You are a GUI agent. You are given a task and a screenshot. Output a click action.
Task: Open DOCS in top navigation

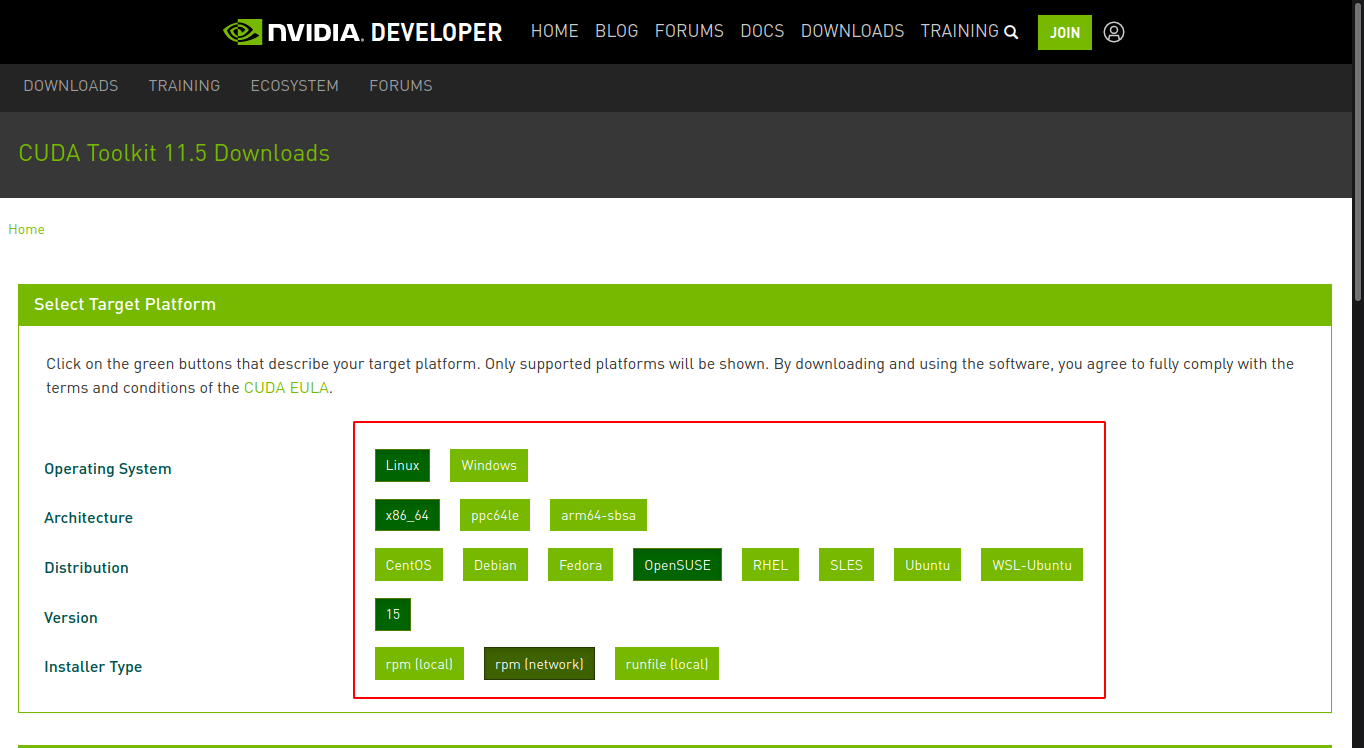pos(762,31)
